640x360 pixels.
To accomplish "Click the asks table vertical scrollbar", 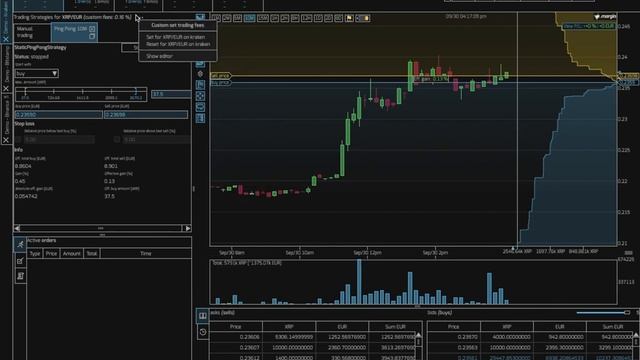I will point(418,346).
